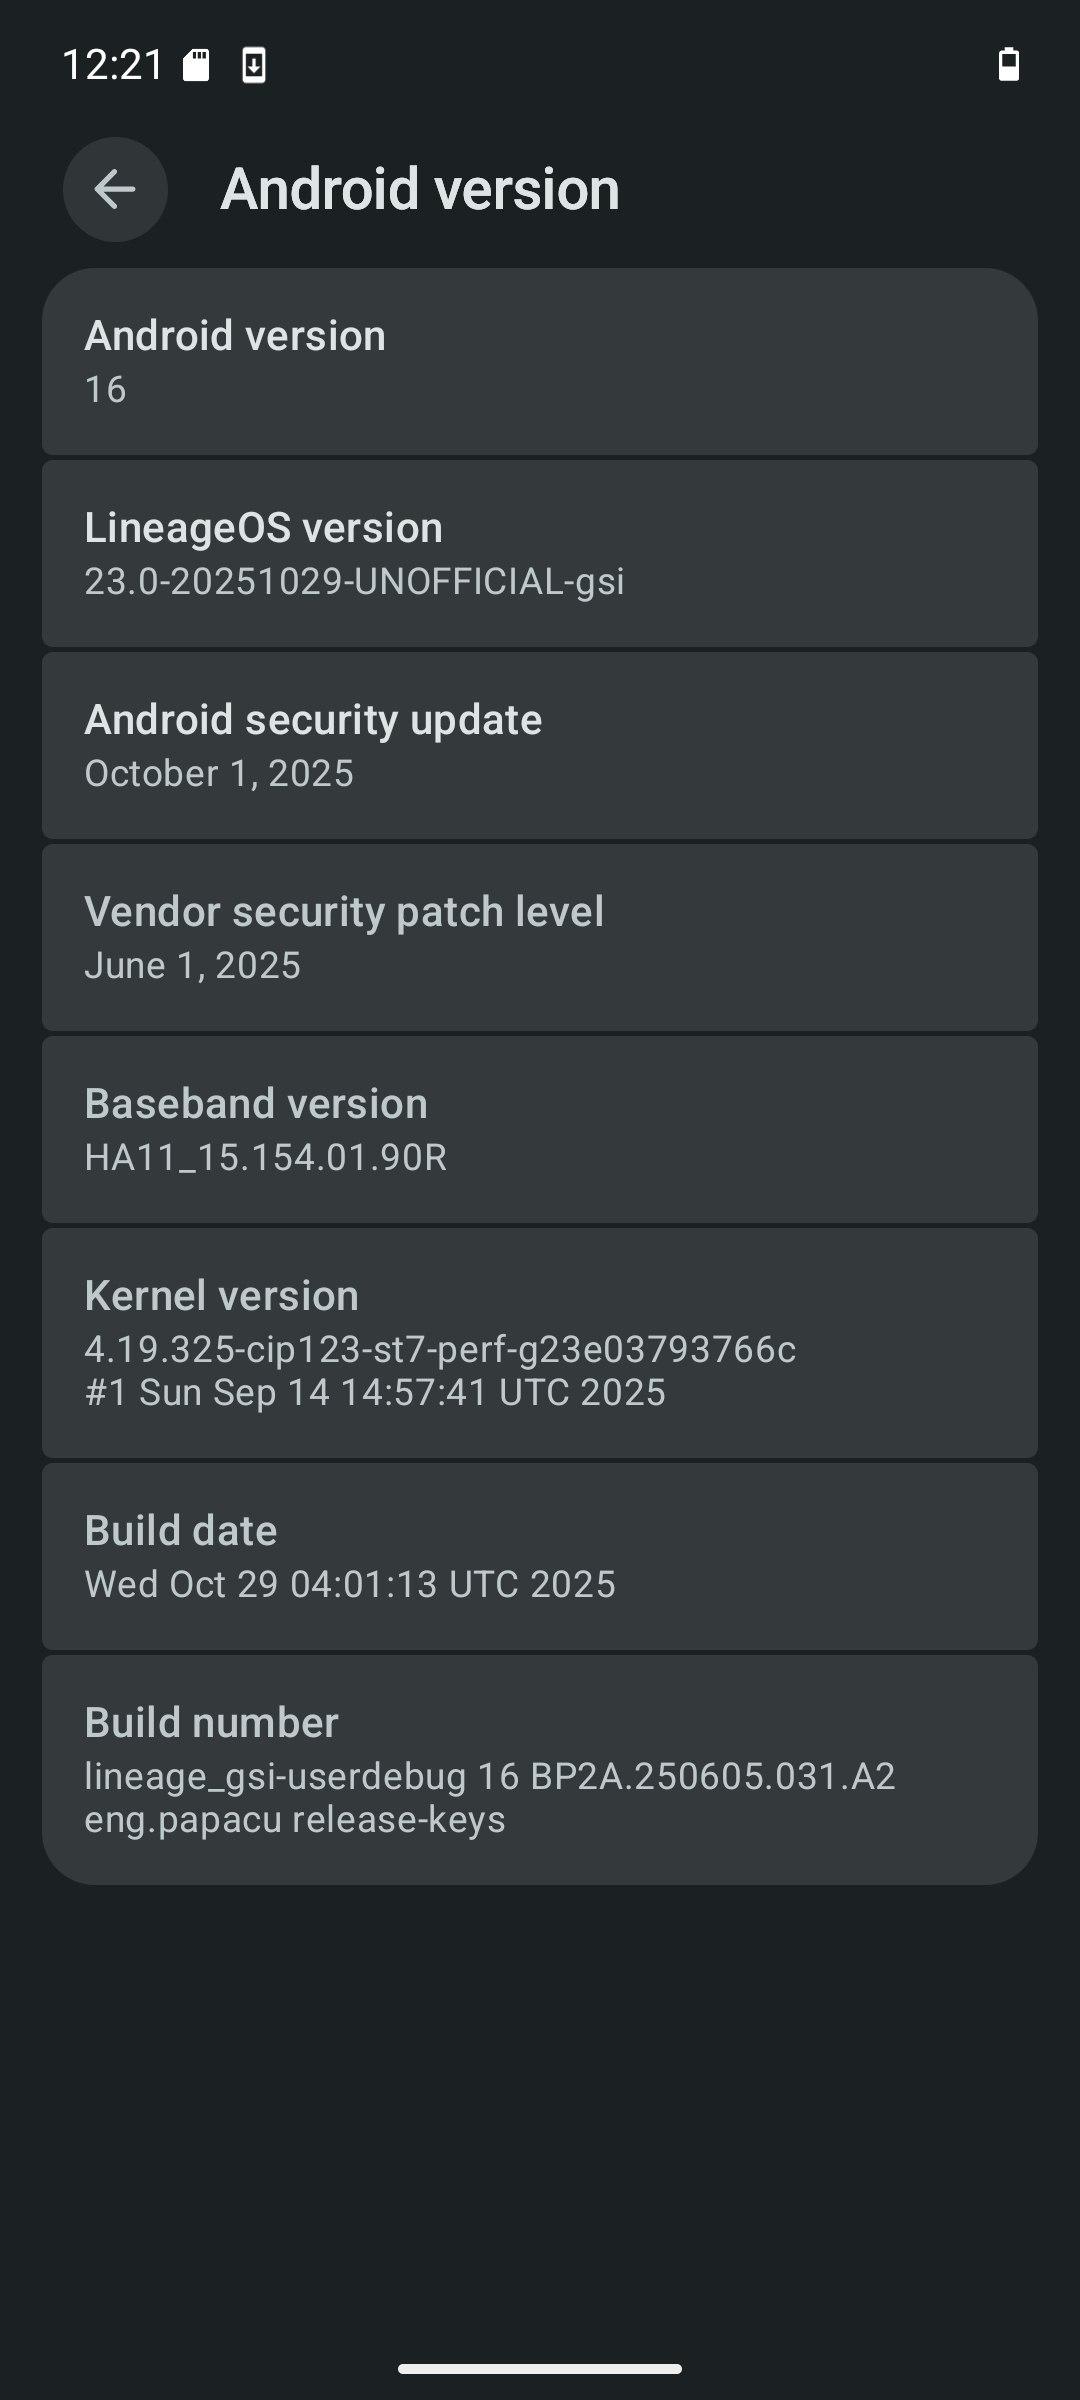This screenshot has height=2400, width=1080.
Task: Tap the 23.0-20251029-UNOFFICIAL-gsi text
Action: coord(354,582)
